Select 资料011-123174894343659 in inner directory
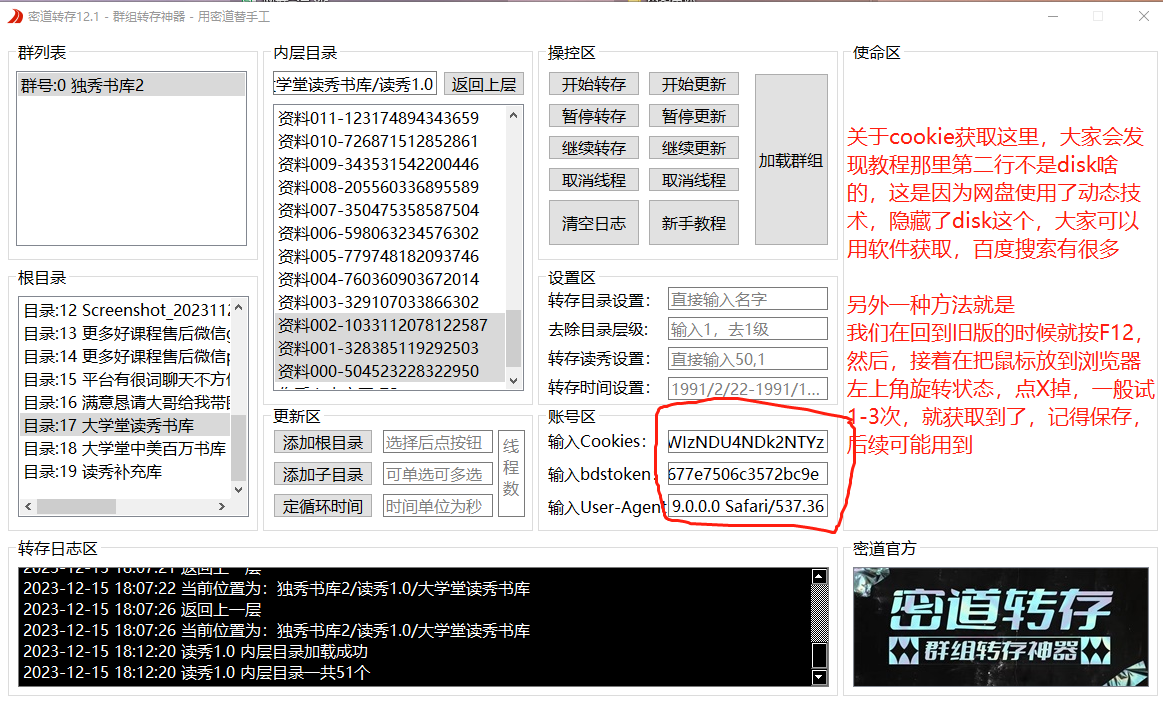 [390, 118]
